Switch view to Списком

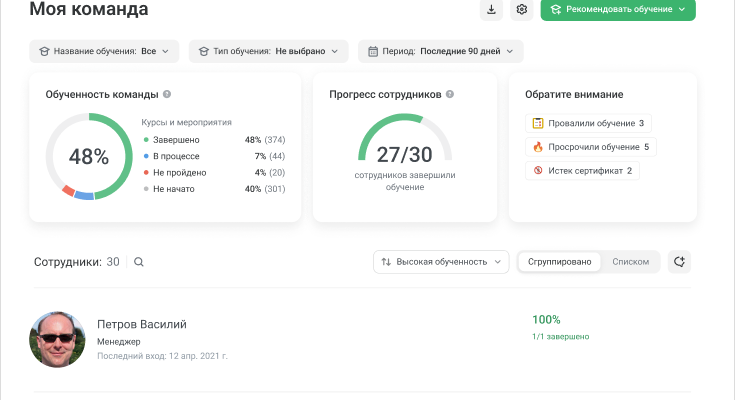(630, 262)
